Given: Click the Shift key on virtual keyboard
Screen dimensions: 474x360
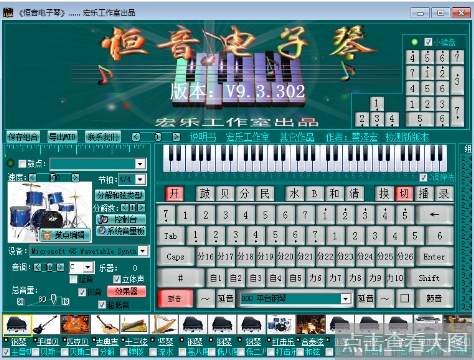Looking at the screenshot, I should coord(429,278).
